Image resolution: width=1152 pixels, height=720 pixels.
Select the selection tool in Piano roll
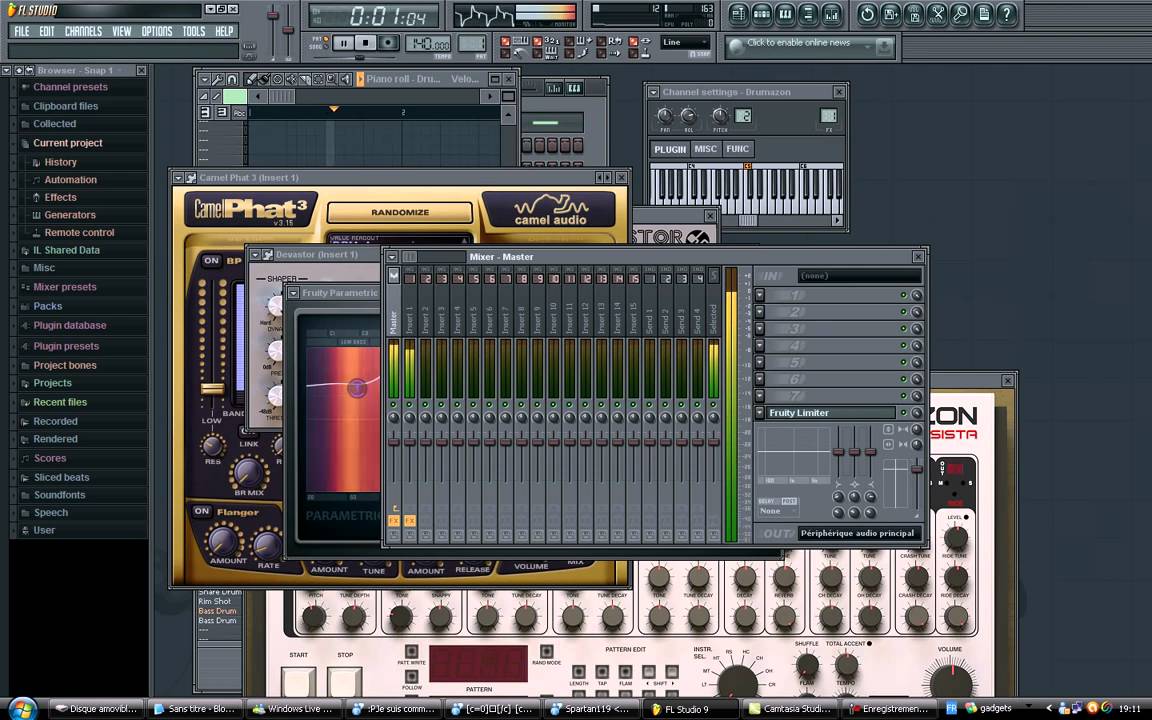[x=318, y=79]
